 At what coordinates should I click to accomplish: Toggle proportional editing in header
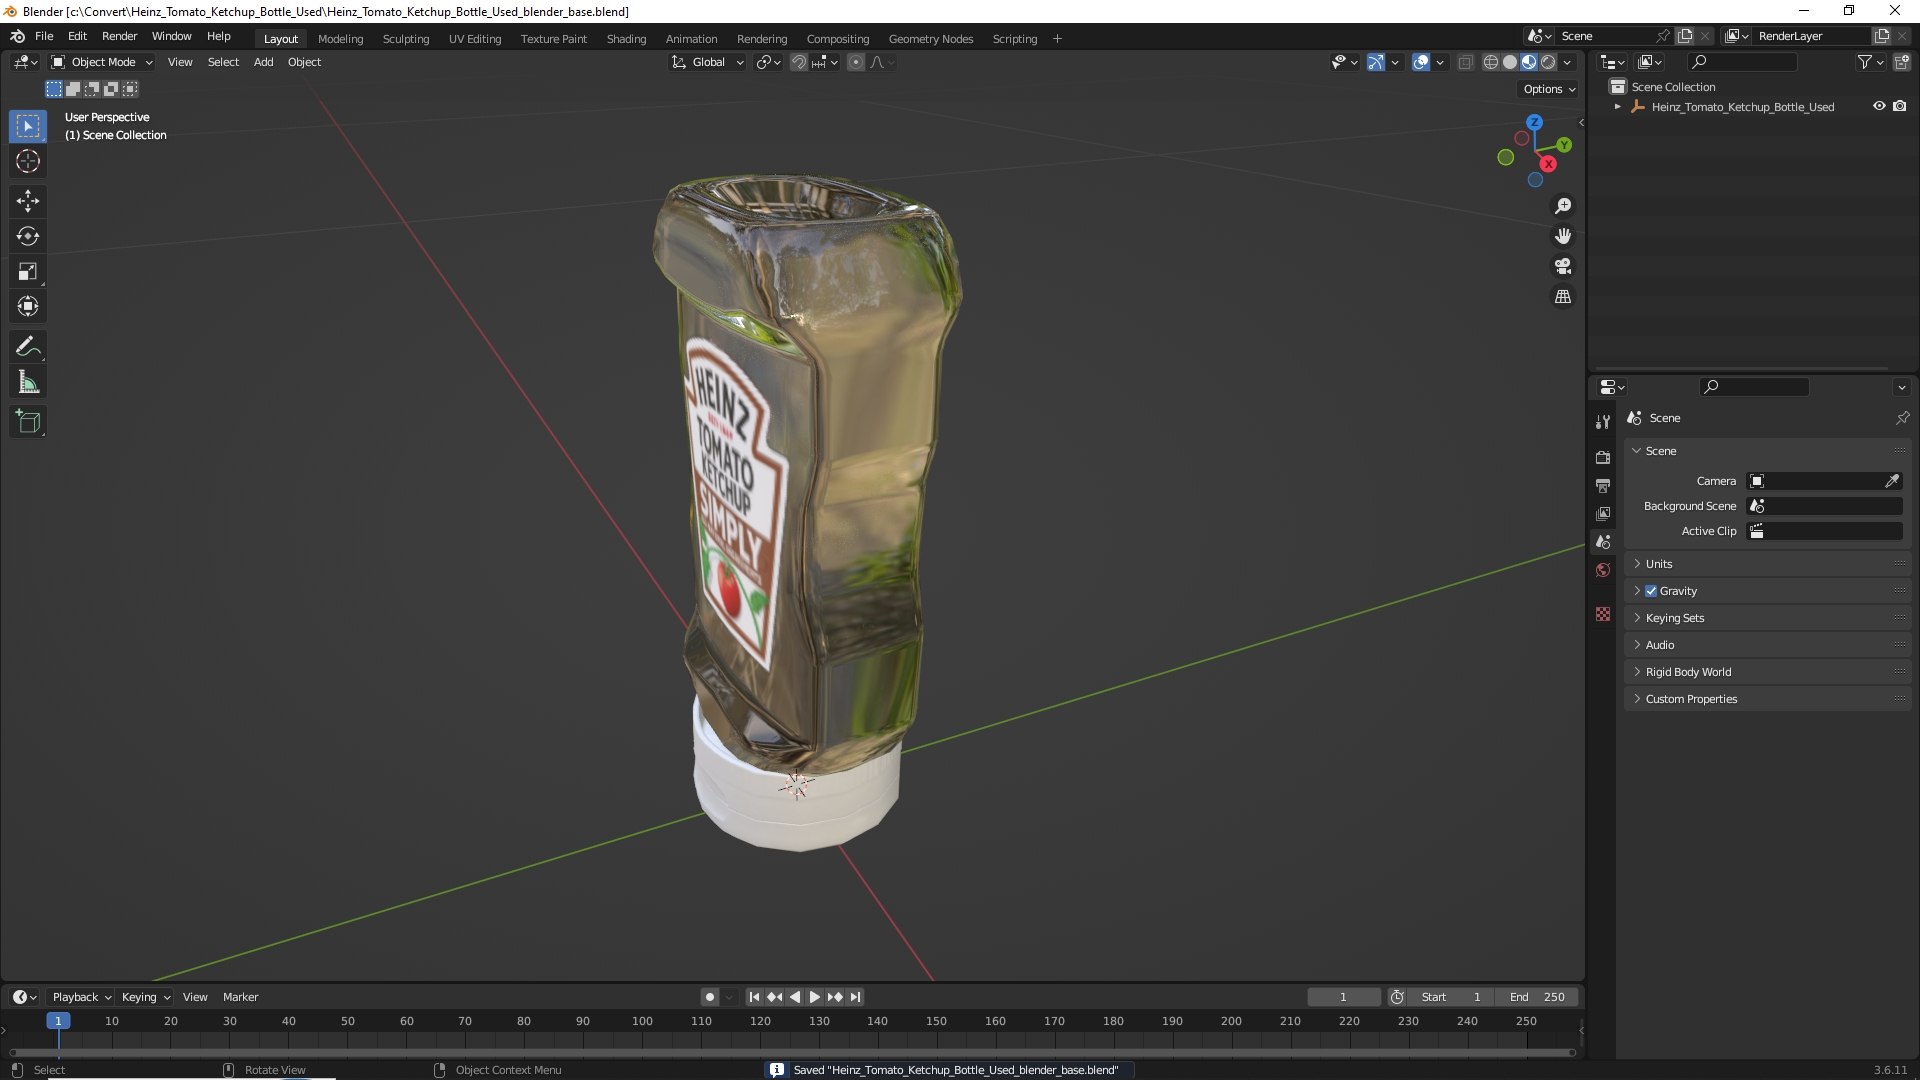click(856, 62)
